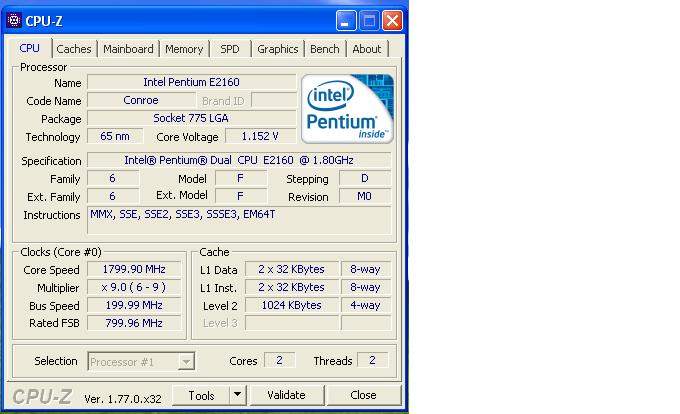Screen dimensions: 680x414
Task: Show the About tab
Action: (367, 49)
